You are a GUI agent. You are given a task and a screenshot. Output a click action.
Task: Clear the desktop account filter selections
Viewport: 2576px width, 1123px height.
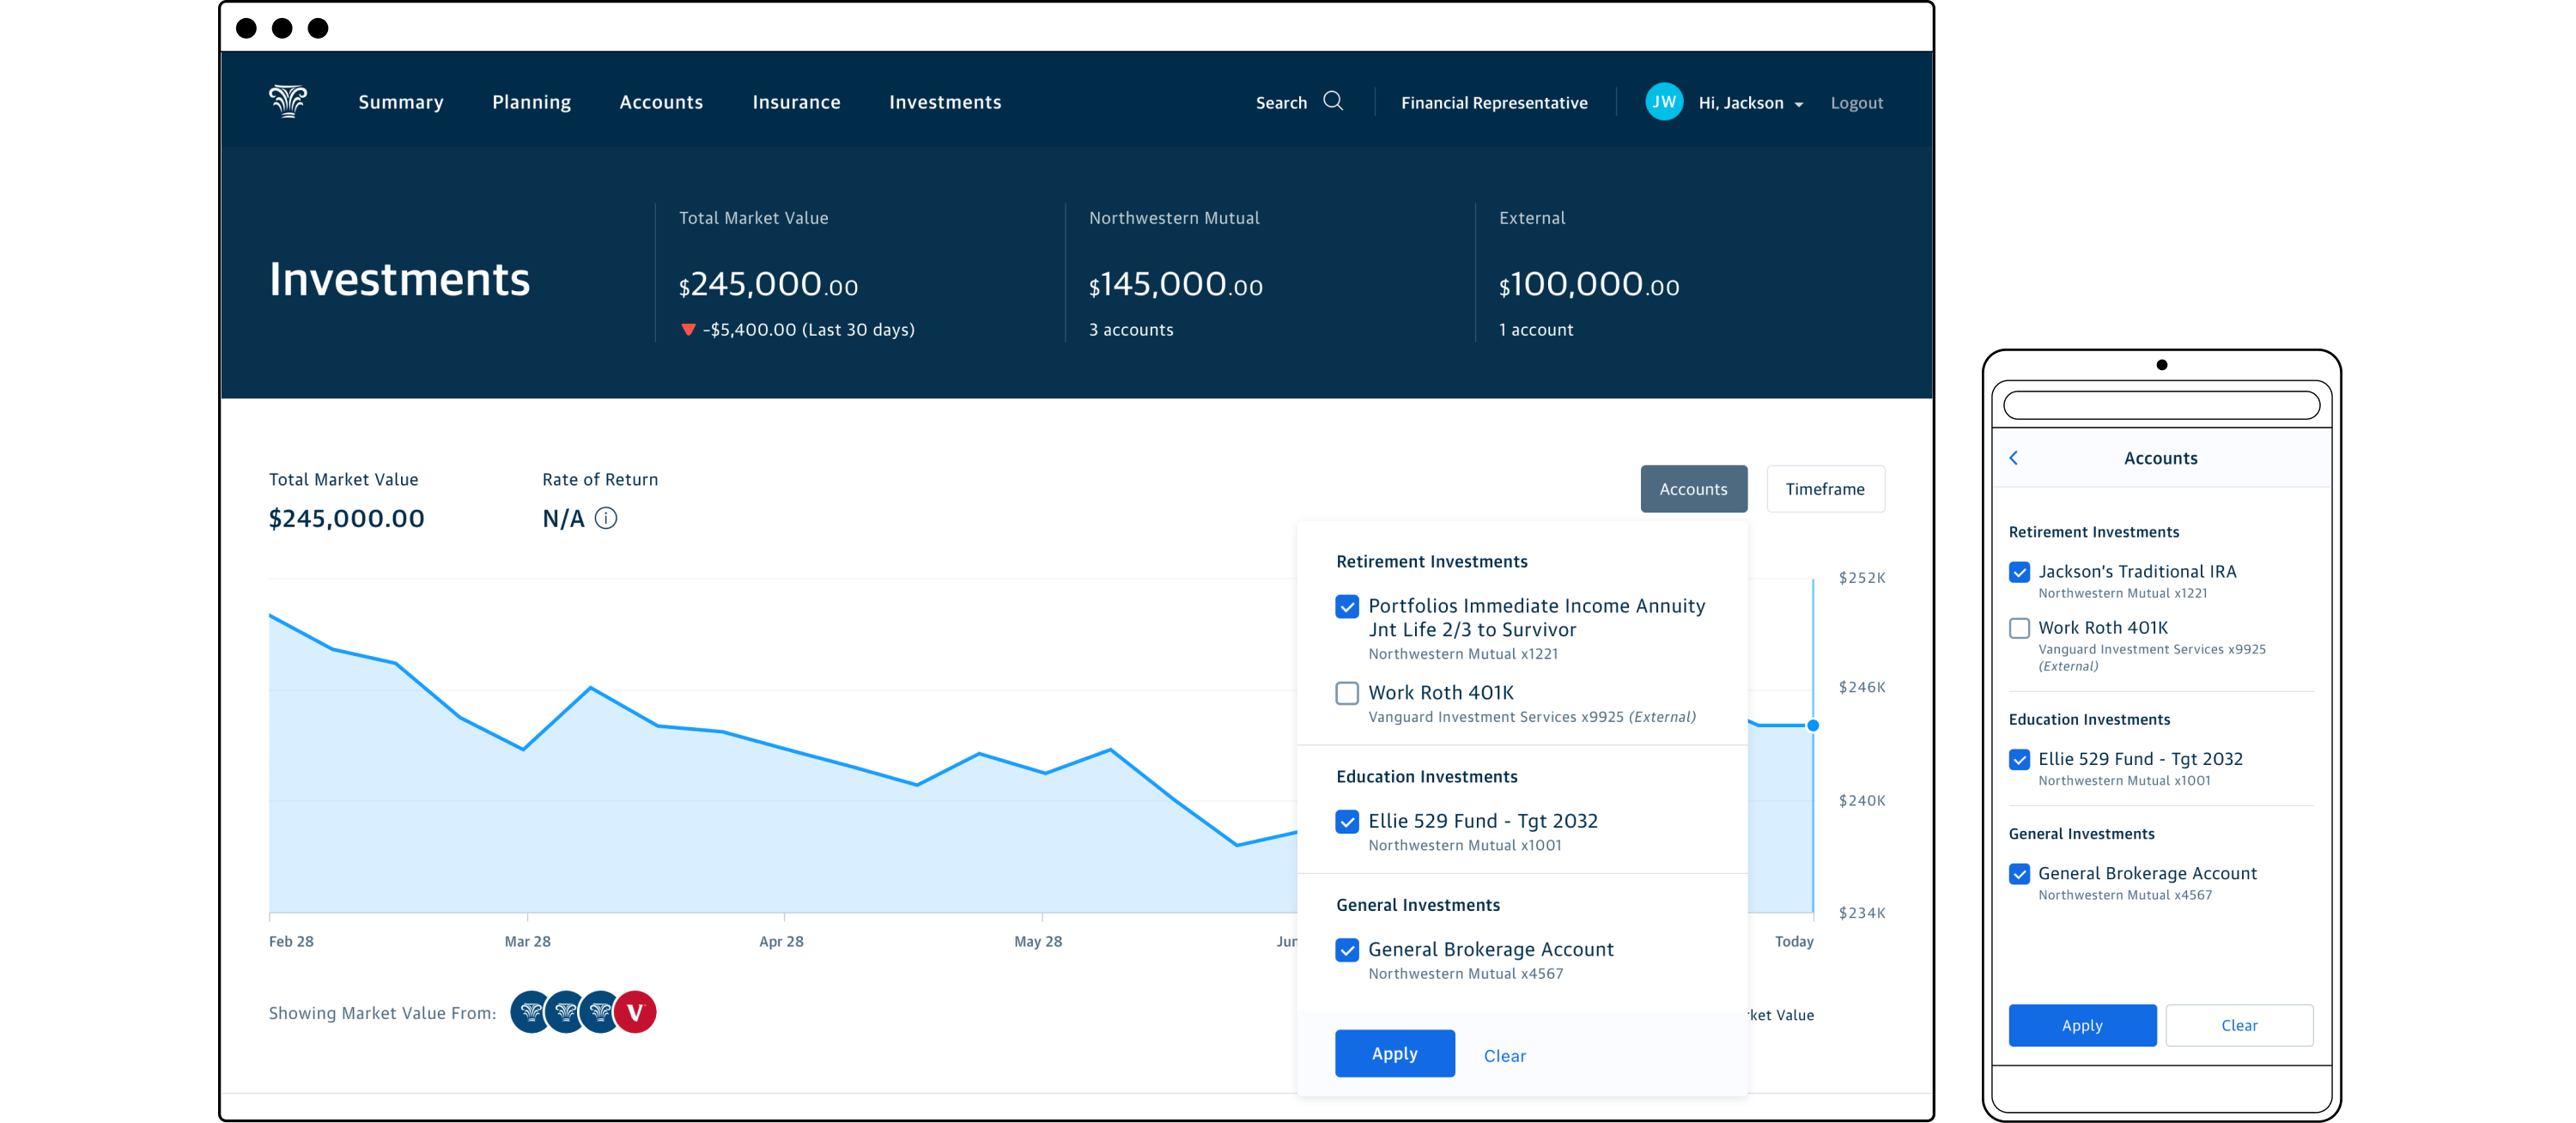click(x=1504, y=1056)
